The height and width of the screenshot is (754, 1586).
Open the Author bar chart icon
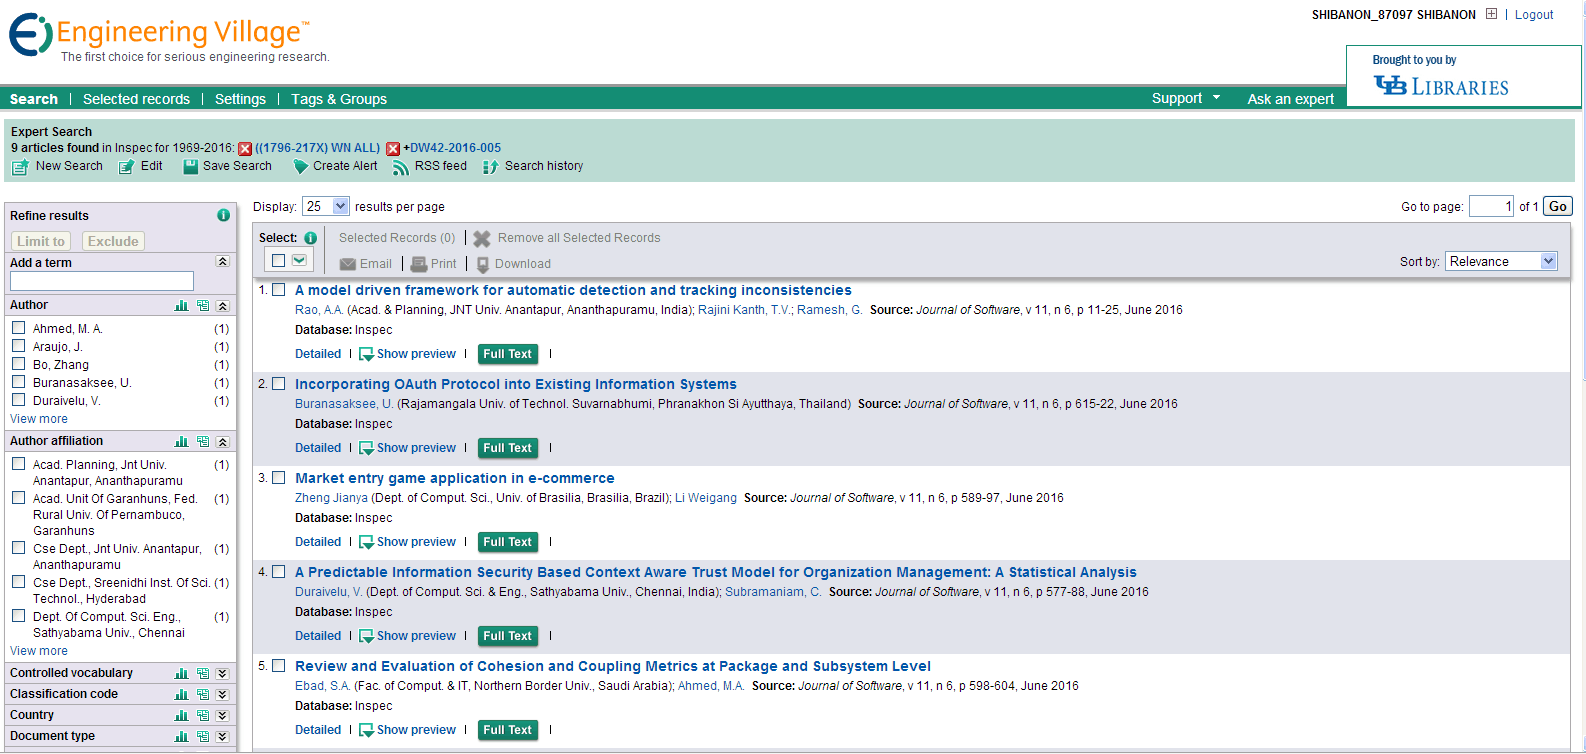pyautogui.click(x=182, y=305)
